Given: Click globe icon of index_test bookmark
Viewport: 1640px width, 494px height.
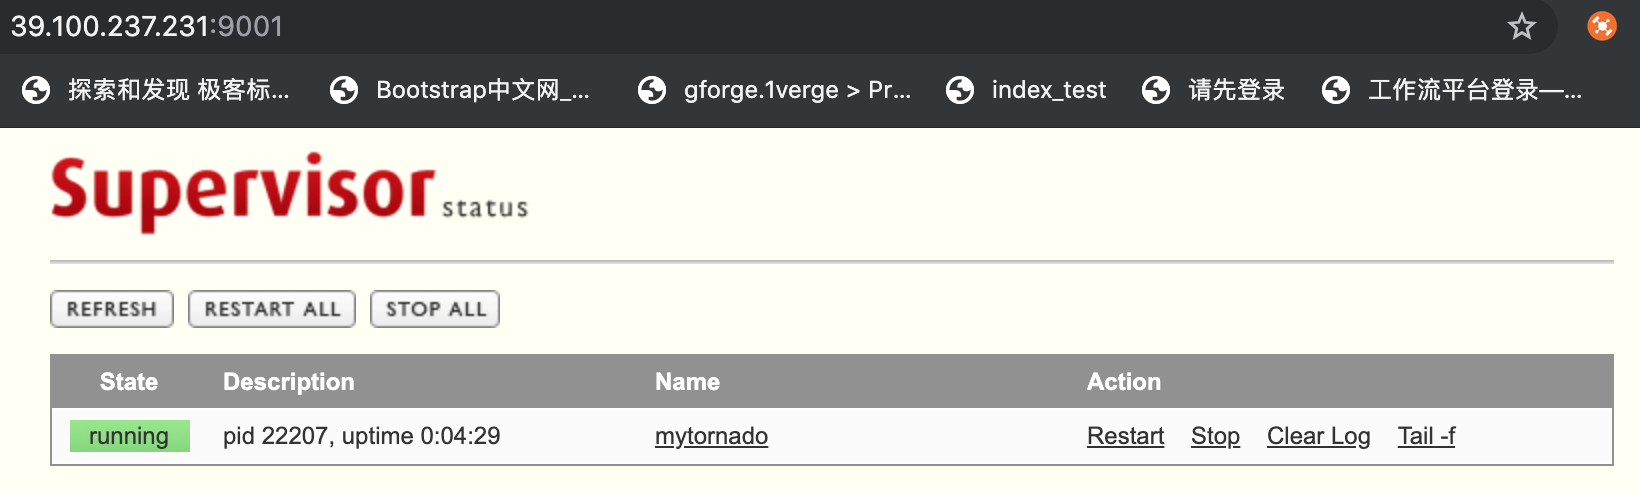Looking at the screenshot, I should tap(960, 90).
